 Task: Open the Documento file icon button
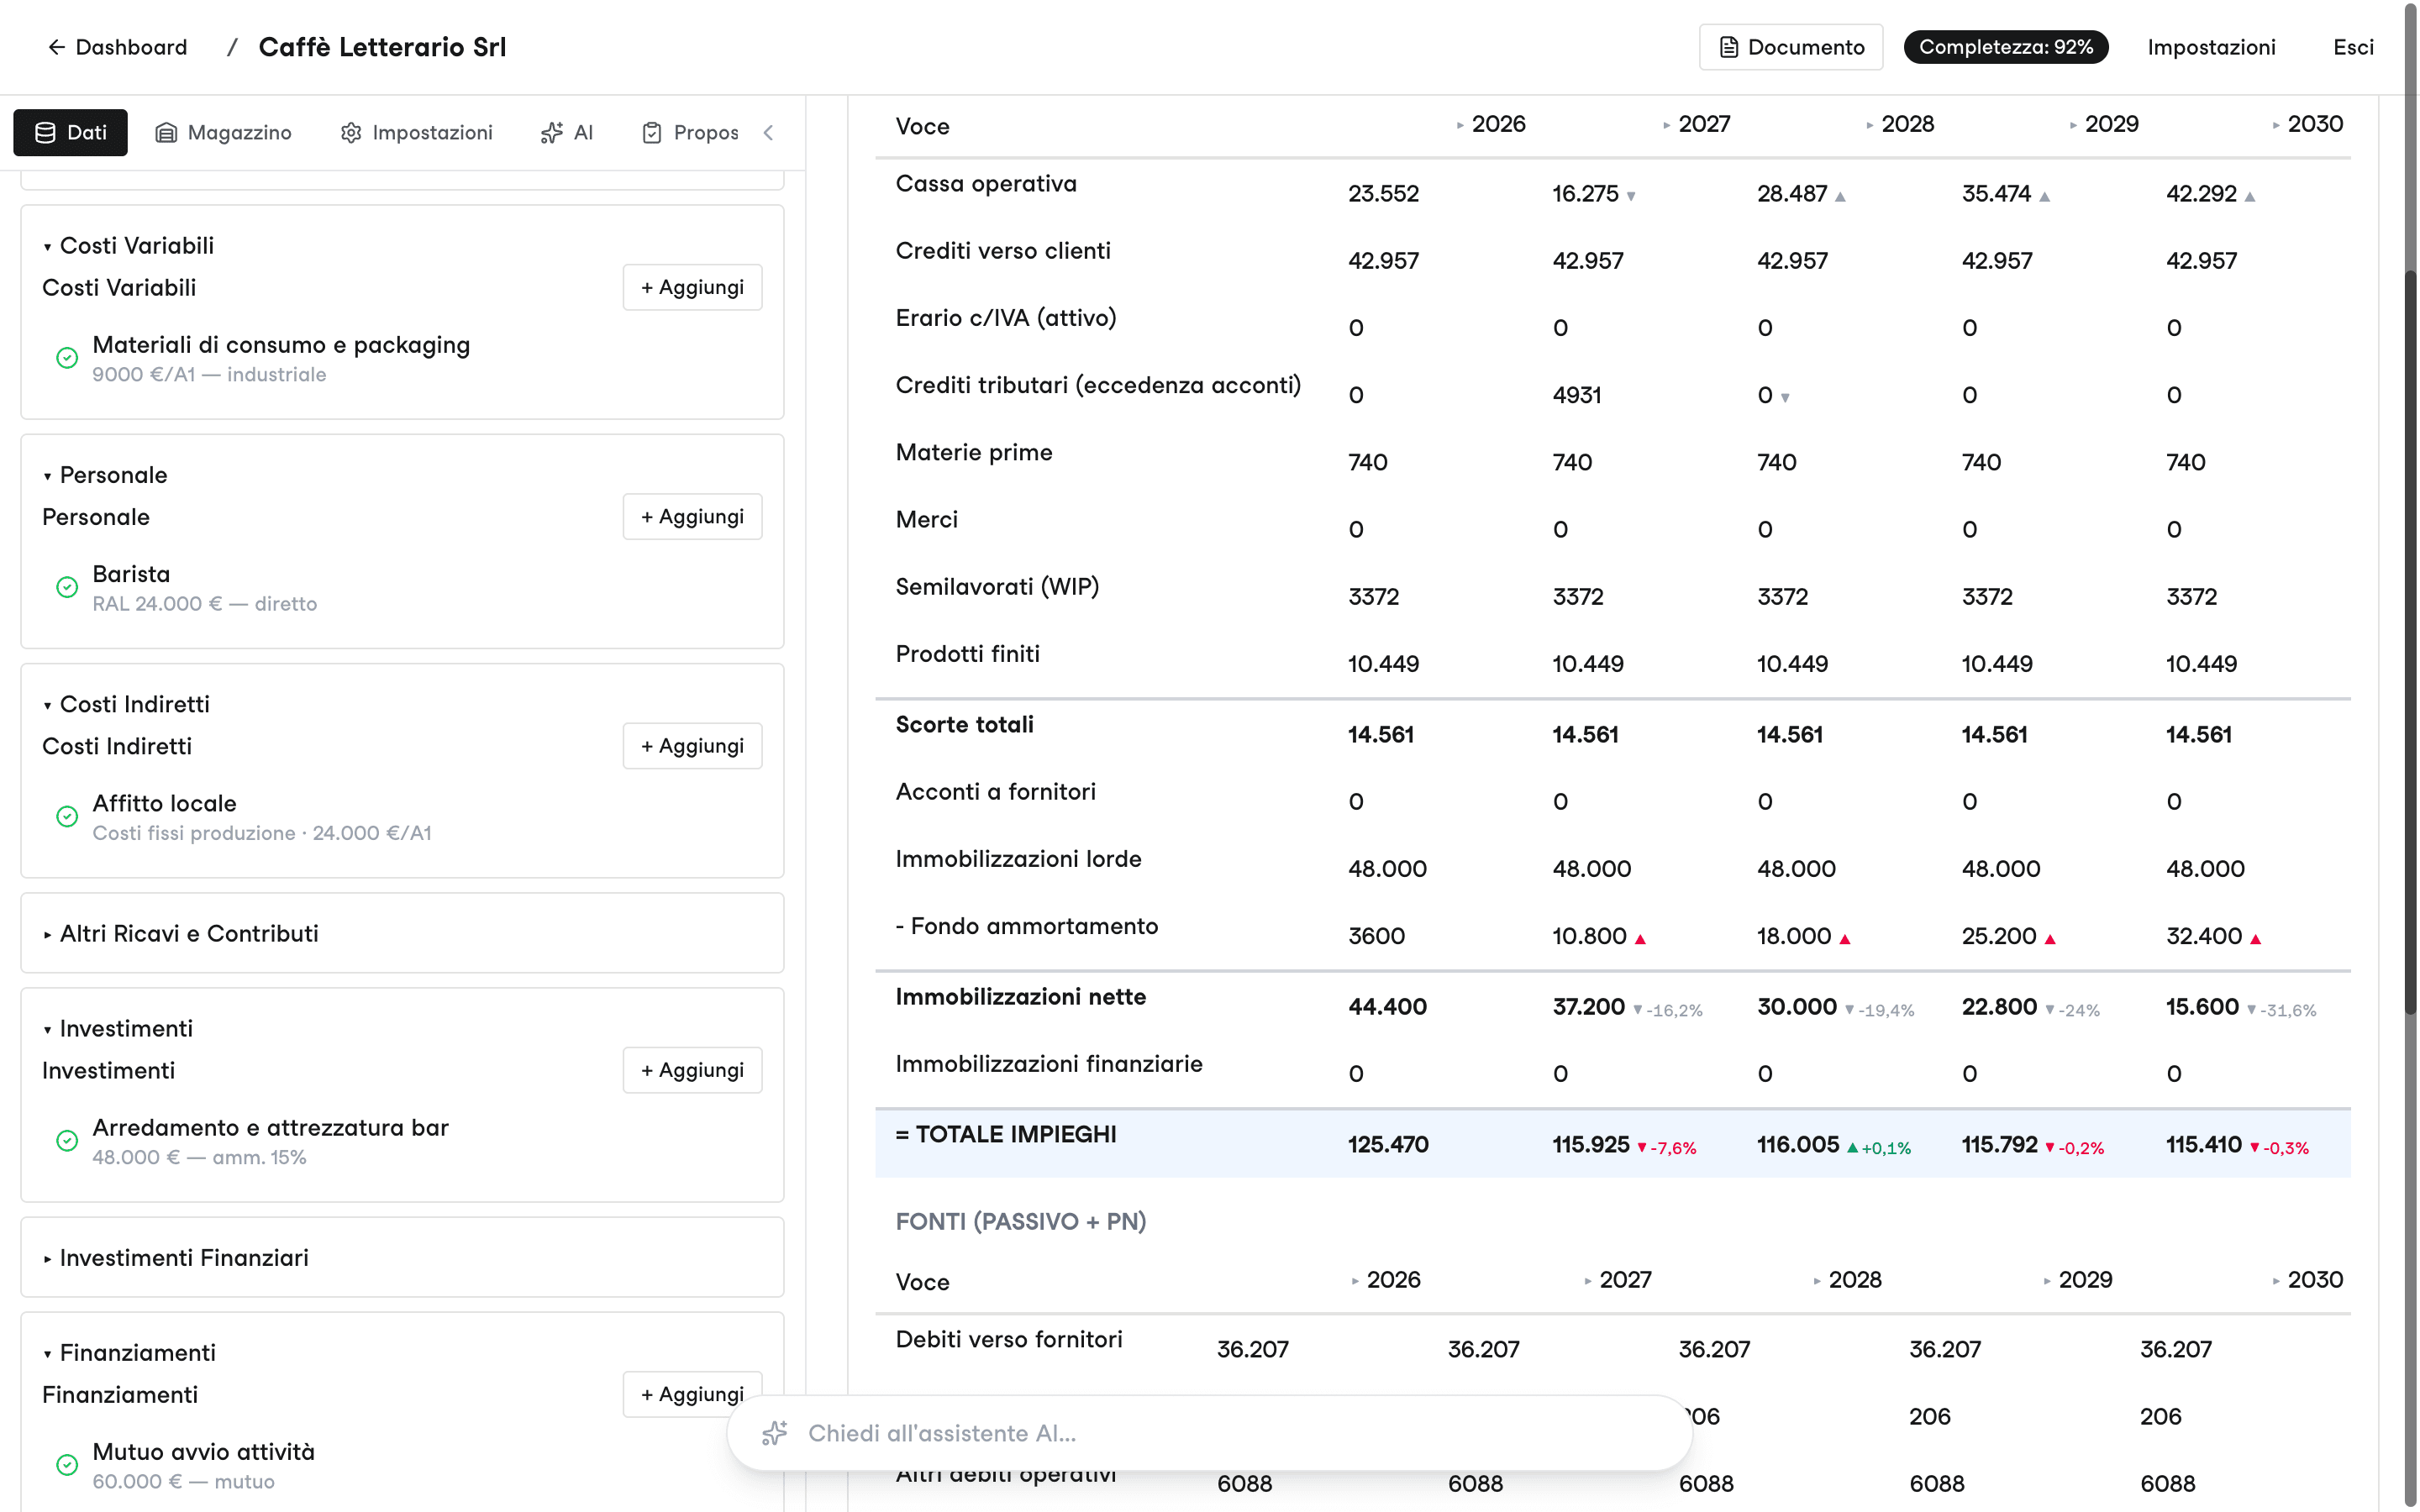coord(1790,47)
